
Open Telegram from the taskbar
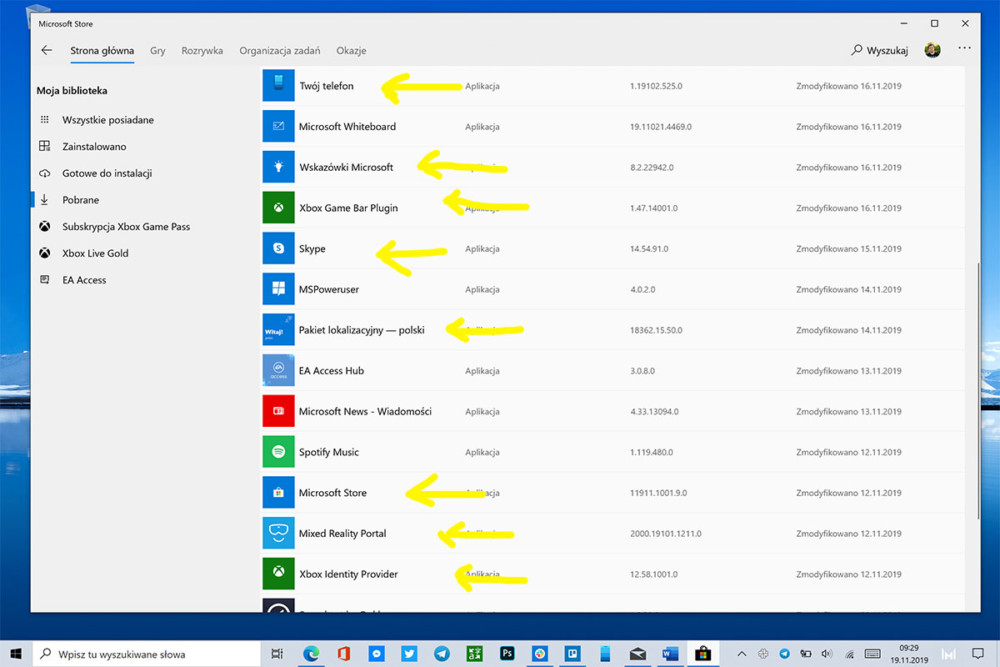[442, 654]
